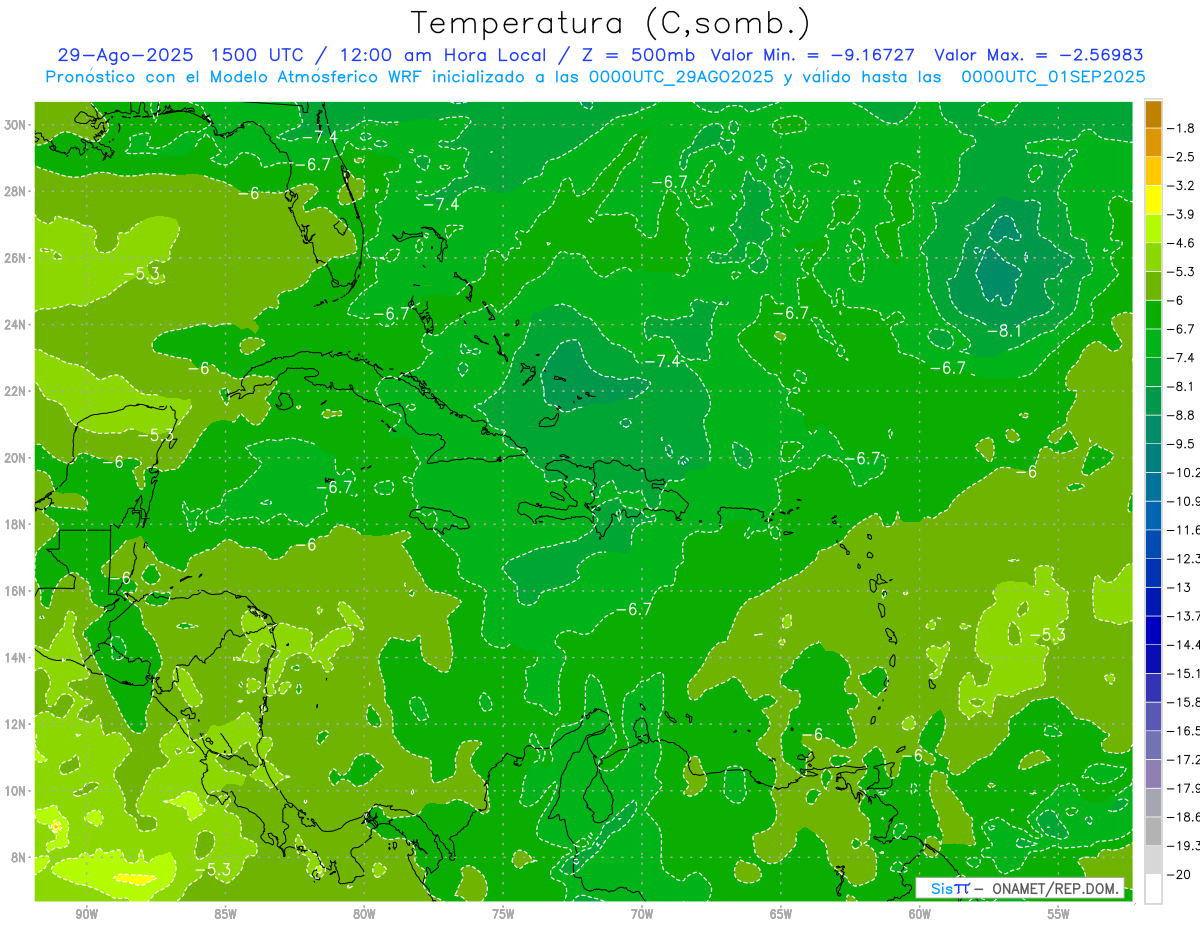1200x927 pixels.
Task: Click the -8.8 colorbar tick label
Action: 1182,414
